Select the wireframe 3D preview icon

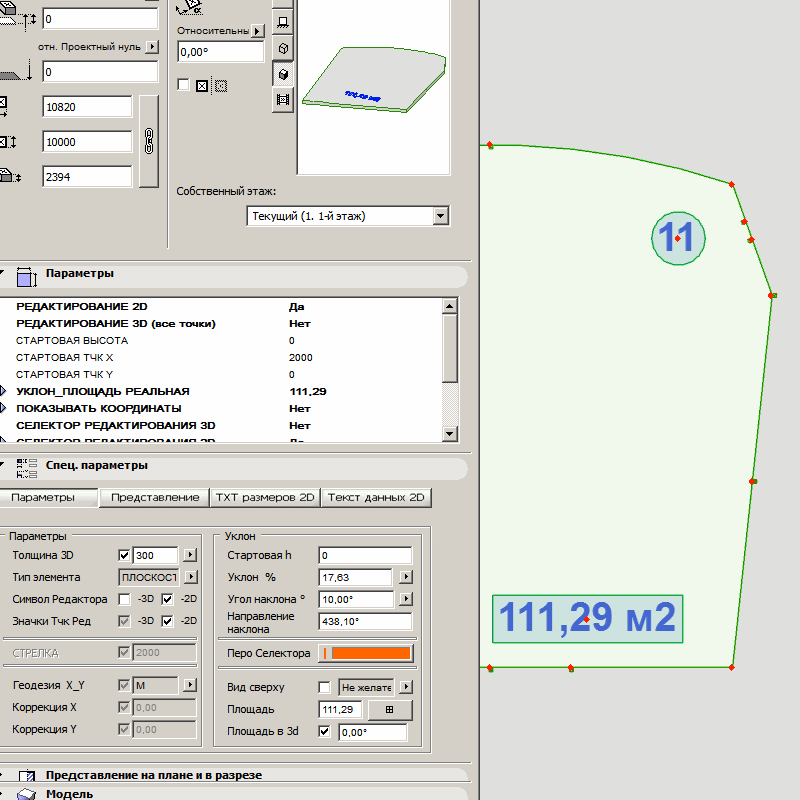tap(283, 48)
